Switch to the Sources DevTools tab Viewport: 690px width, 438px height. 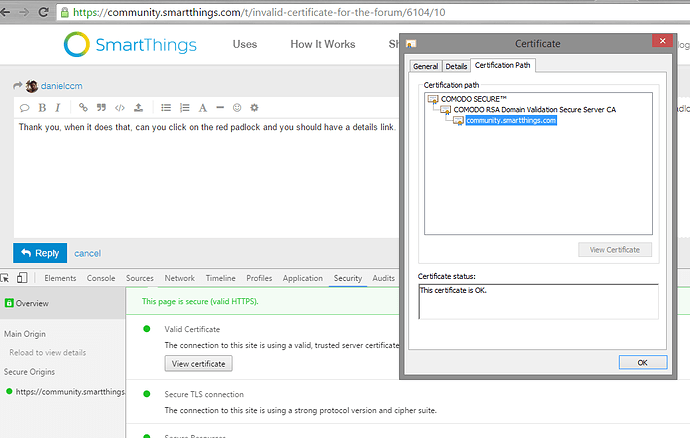[x=139, y=278]
